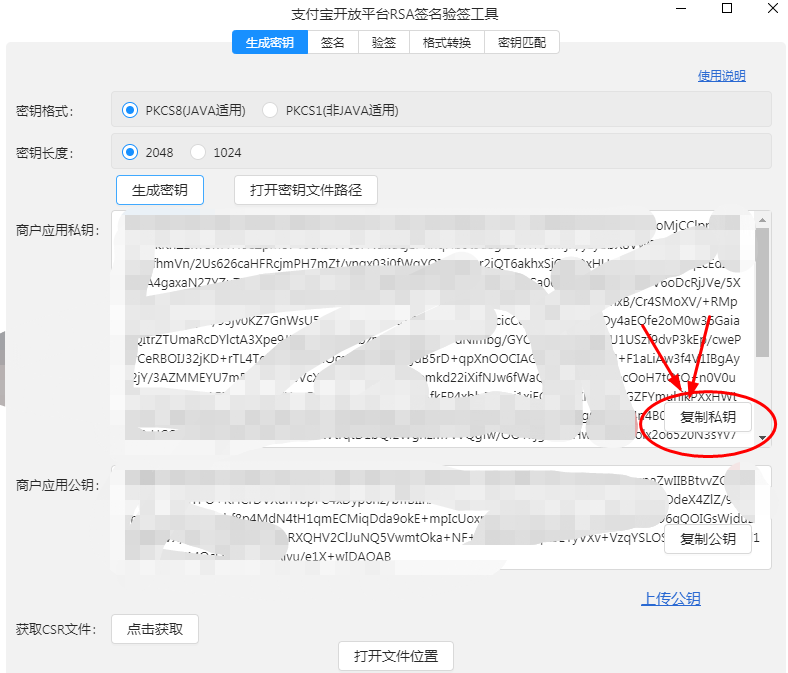The width and height of the screenshot is (788, 673).
Task: Open the 密钥匹配 tab
Action: pos(522,42)
